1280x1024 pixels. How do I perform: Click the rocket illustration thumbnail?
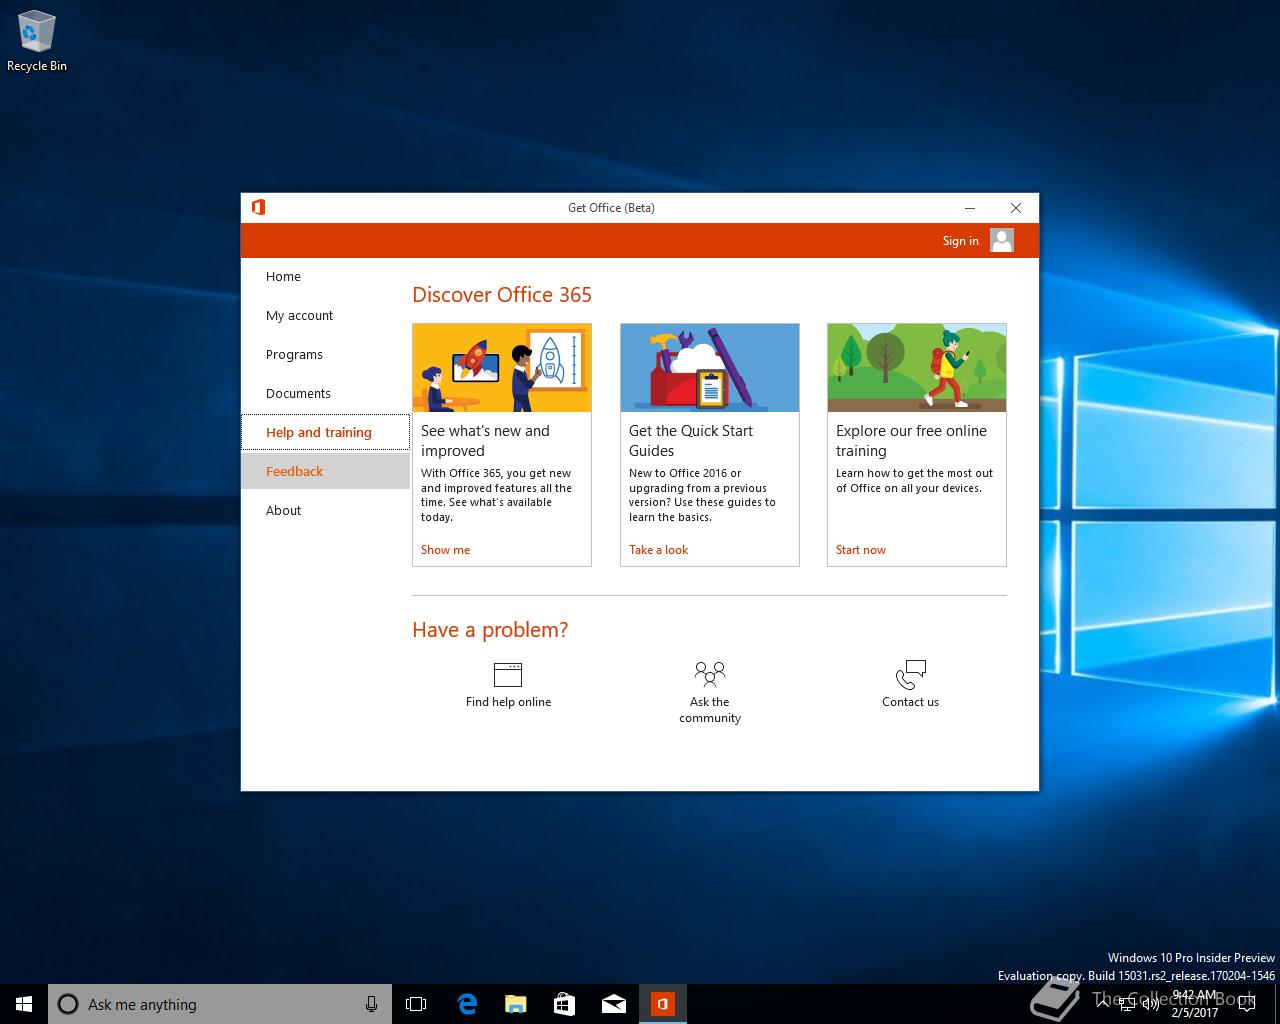pos(502,368)
